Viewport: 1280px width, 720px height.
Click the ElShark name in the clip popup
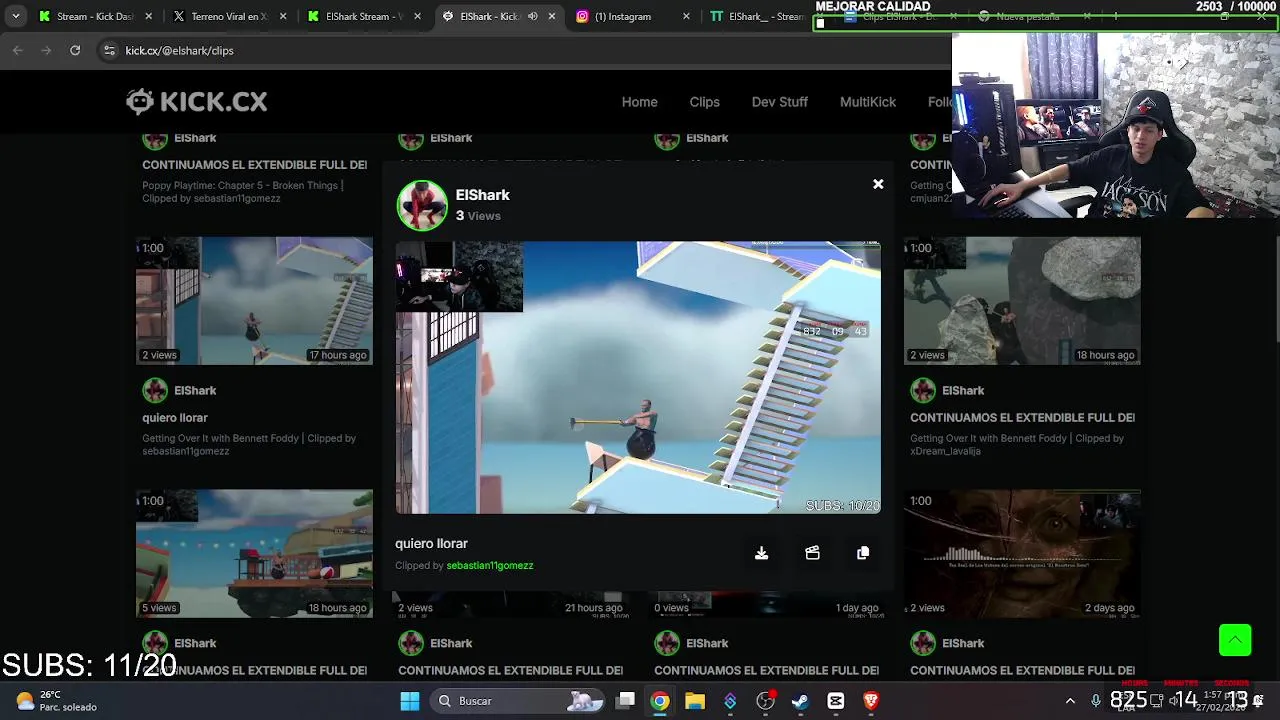click(482, 195)
